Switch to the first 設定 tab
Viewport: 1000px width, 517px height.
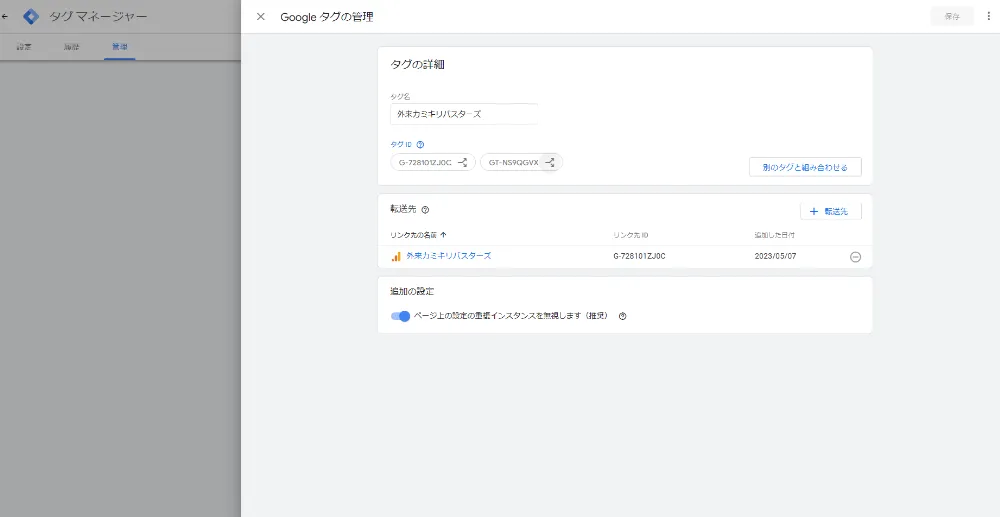click(24, 47)
